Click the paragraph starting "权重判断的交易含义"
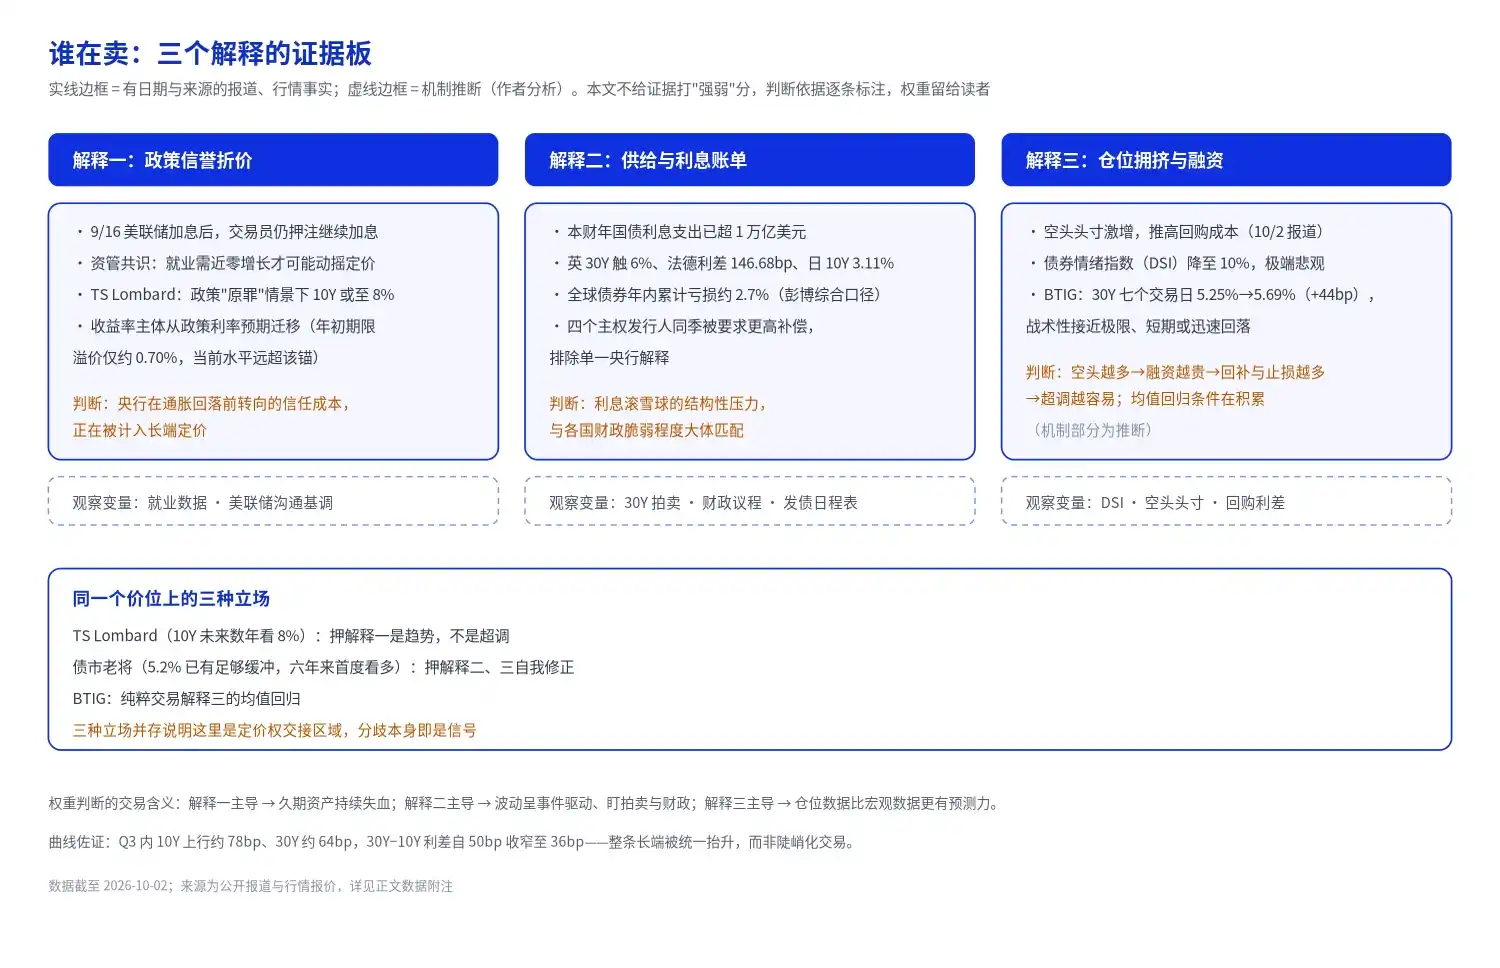 point(526,803)
